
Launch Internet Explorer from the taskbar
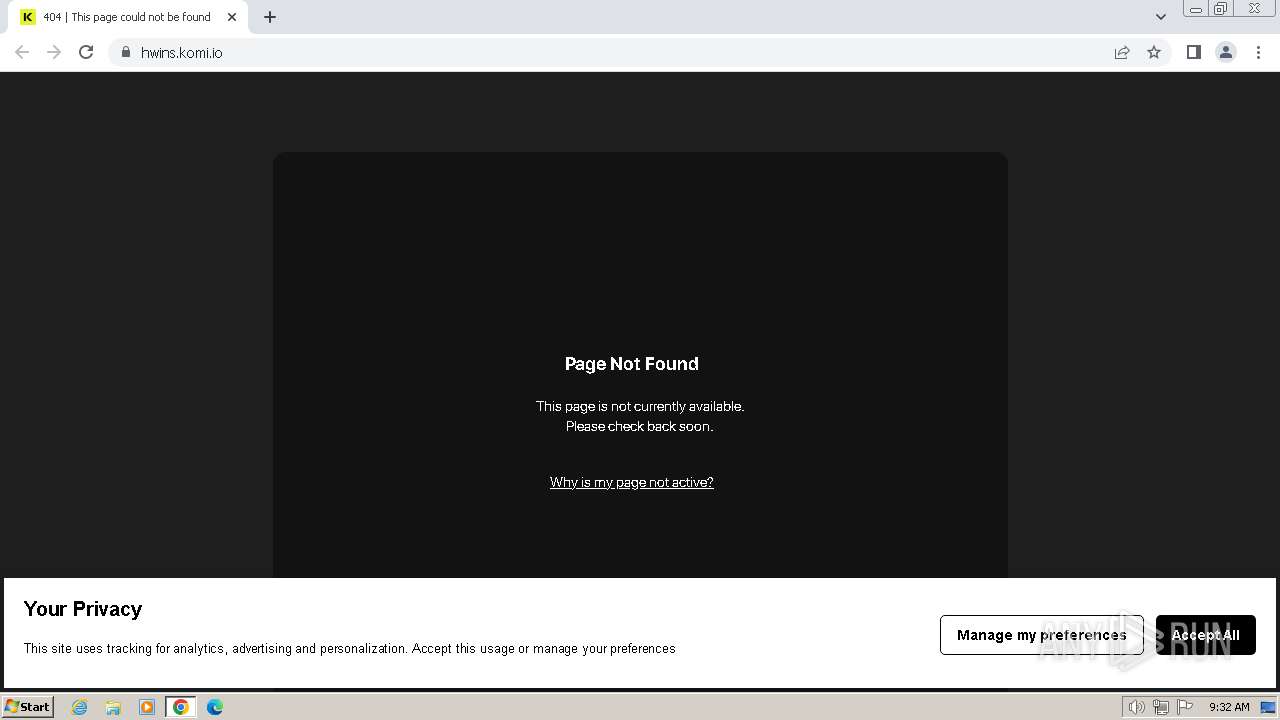click(80, 707)
